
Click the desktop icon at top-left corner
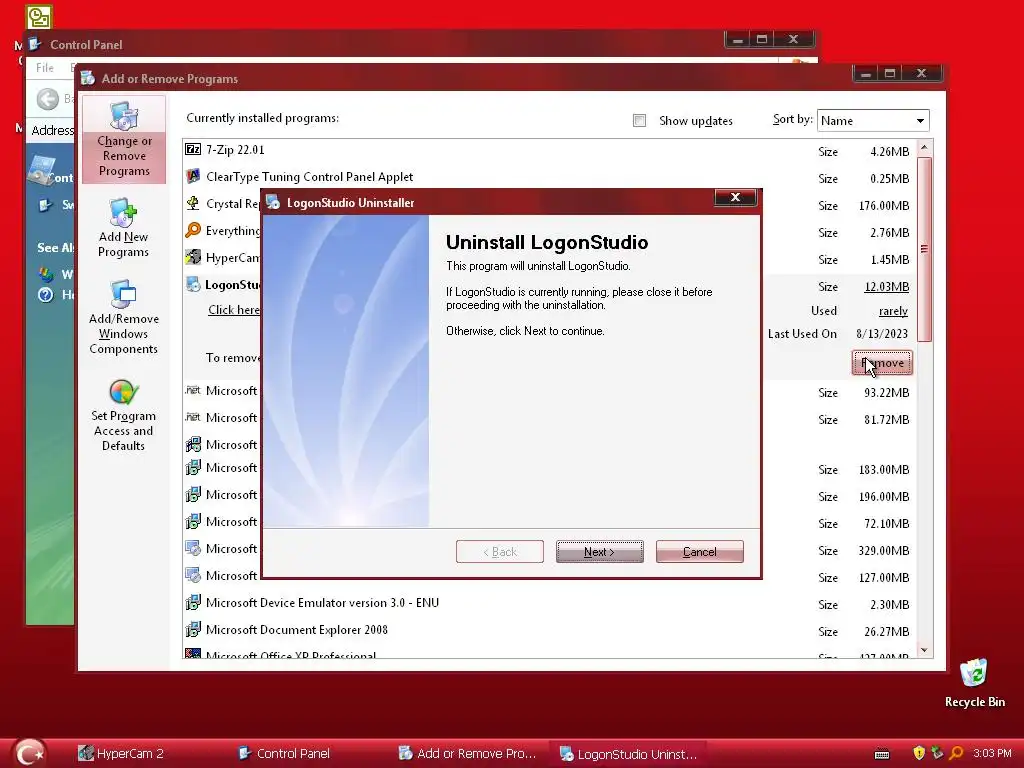39,17
